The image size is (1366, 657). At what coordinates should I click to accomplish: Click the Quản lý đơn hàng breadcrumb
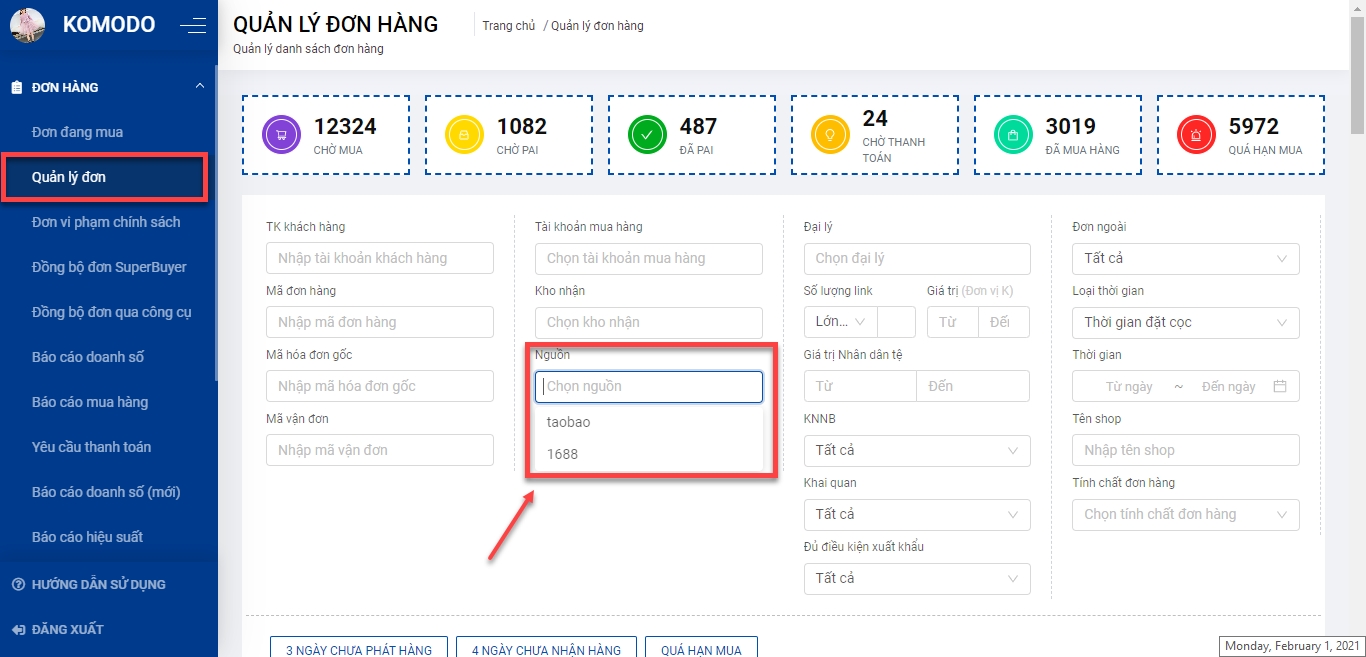click(597, 26)
